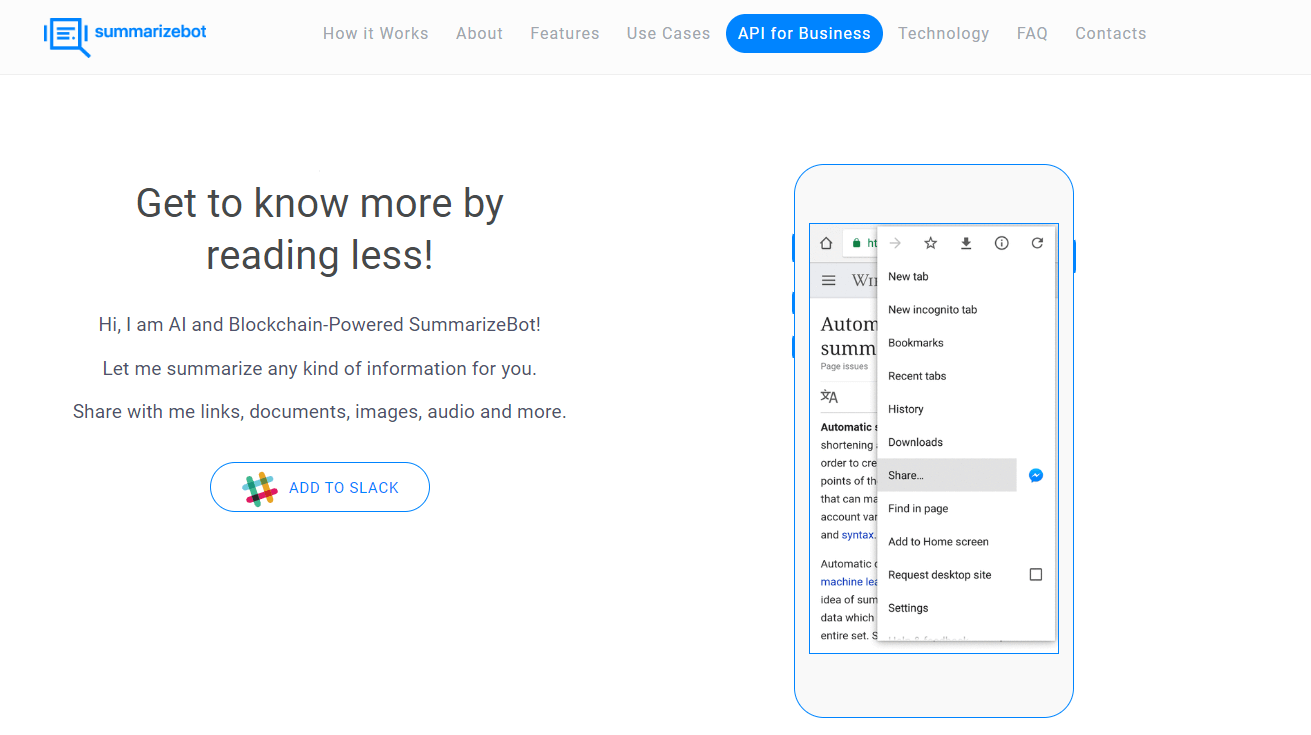Select Share… in phone menu
The width and height of the screenshot is (1311, 735).
947,475
